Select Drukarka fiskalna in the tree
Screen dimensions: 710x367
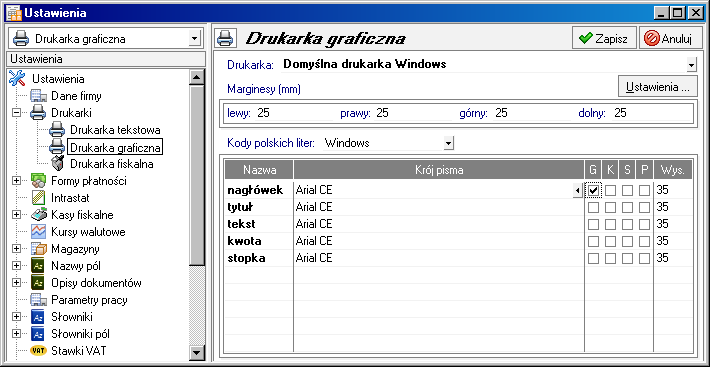point(112,164)
